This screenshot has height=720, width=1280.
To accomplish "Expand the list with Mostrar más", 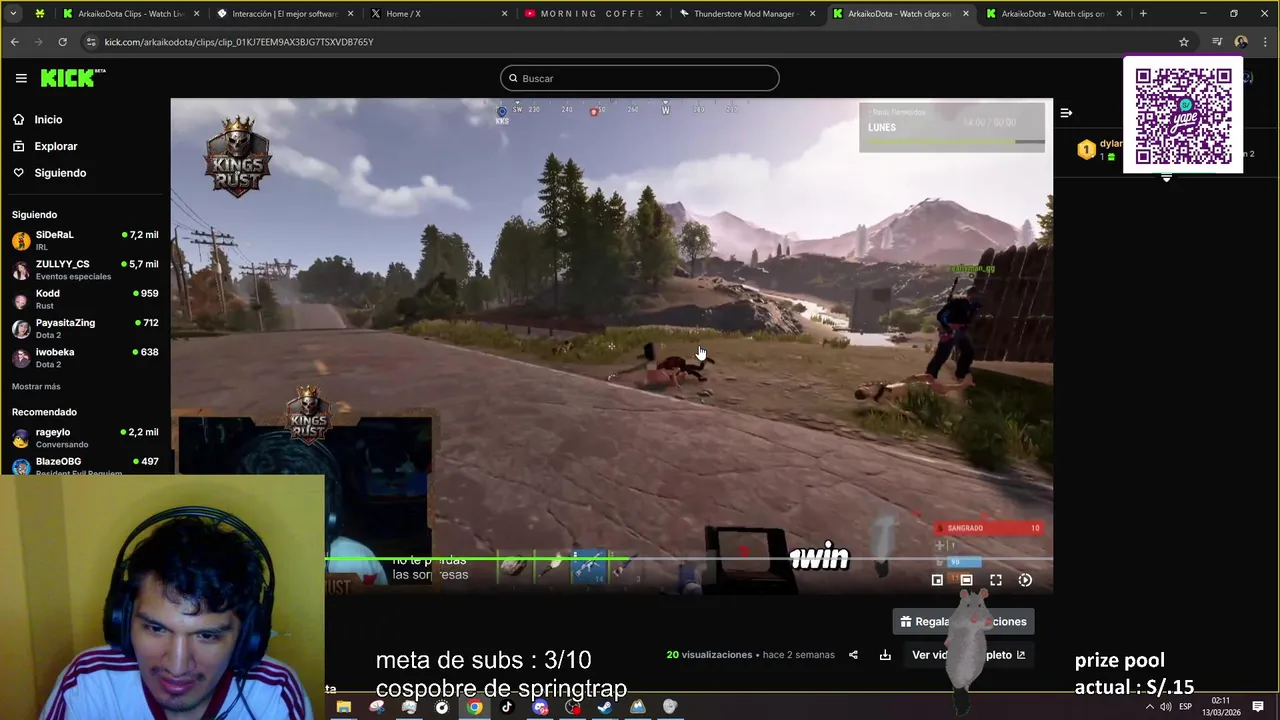I will pyautogui.click(x=36, y=386).
